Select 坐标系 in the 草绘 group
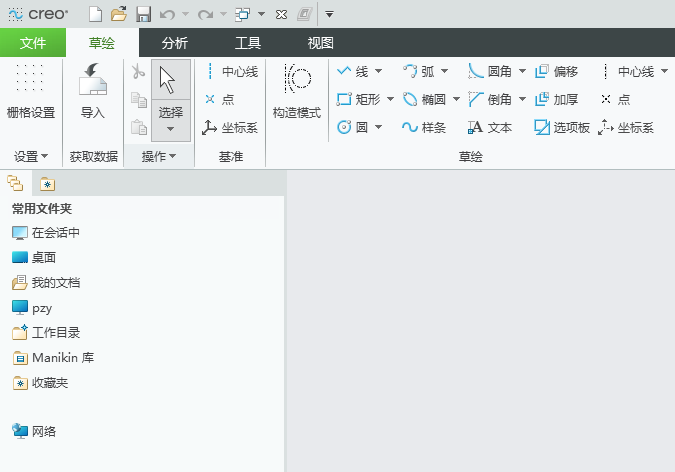This screenshot has height=472, width=675. (626, 127)
